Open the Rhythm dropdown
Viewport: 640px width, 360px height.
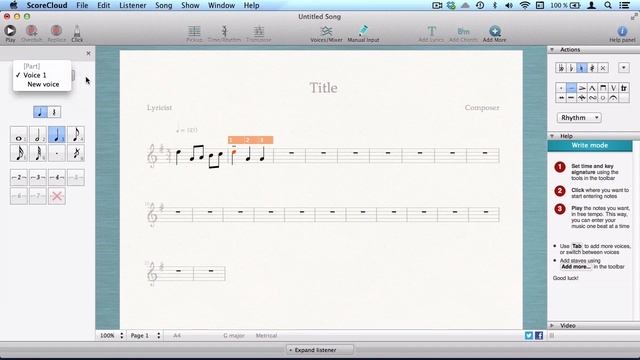(579, 118)
